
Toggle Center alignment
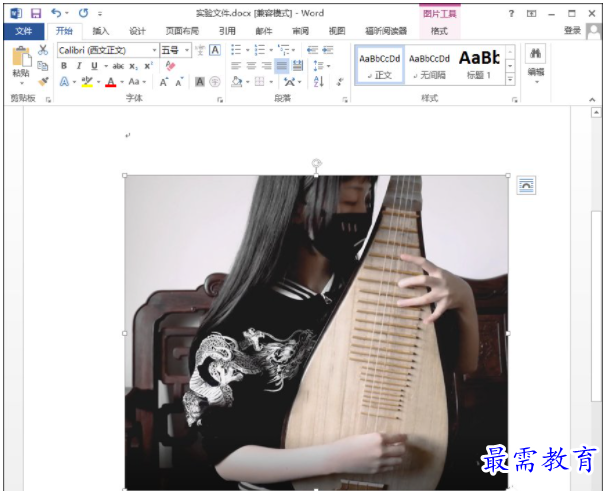251,66
